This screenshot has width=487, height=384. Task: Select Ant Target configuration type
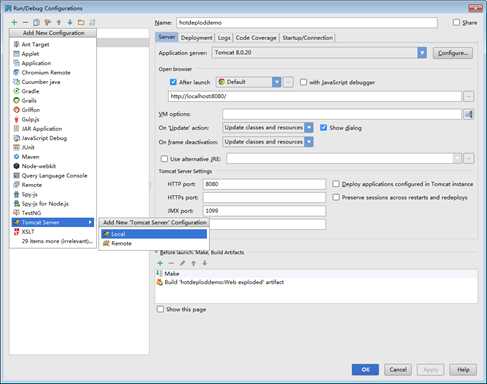pyautogui.click(x=53, y=44)
